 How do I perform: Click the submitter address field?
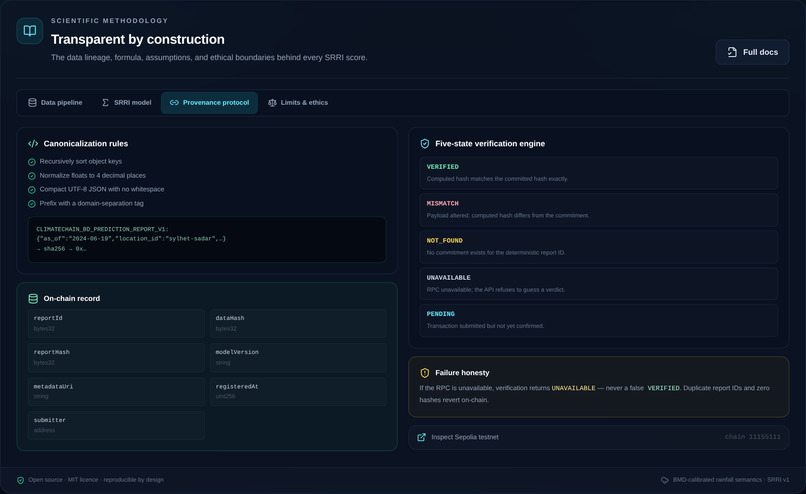point(116,425)
